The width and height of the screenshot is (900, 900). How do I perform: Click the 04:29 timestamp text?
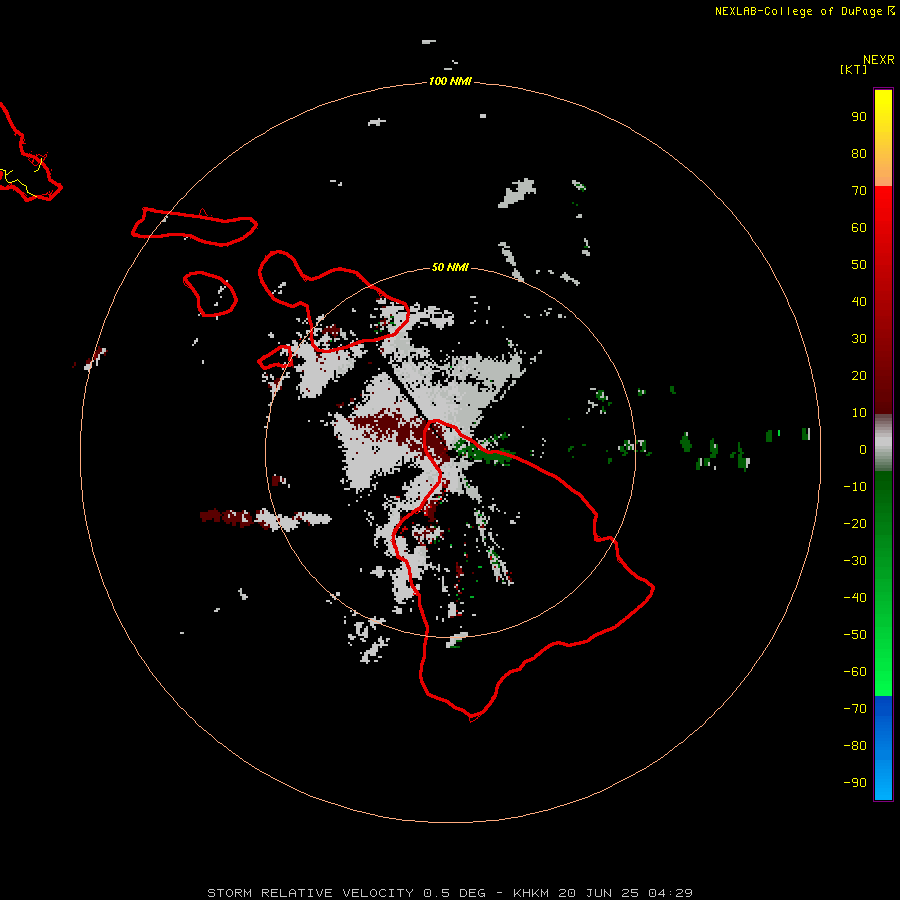(x=670, y=893)
